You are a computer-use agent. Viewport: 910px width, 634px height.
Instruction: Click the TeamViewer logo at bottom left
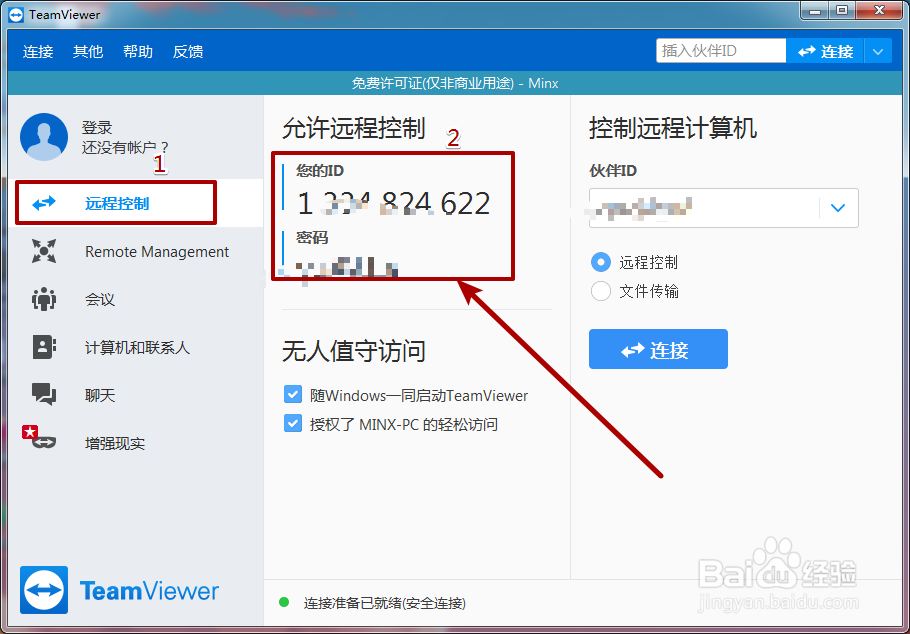120,590
